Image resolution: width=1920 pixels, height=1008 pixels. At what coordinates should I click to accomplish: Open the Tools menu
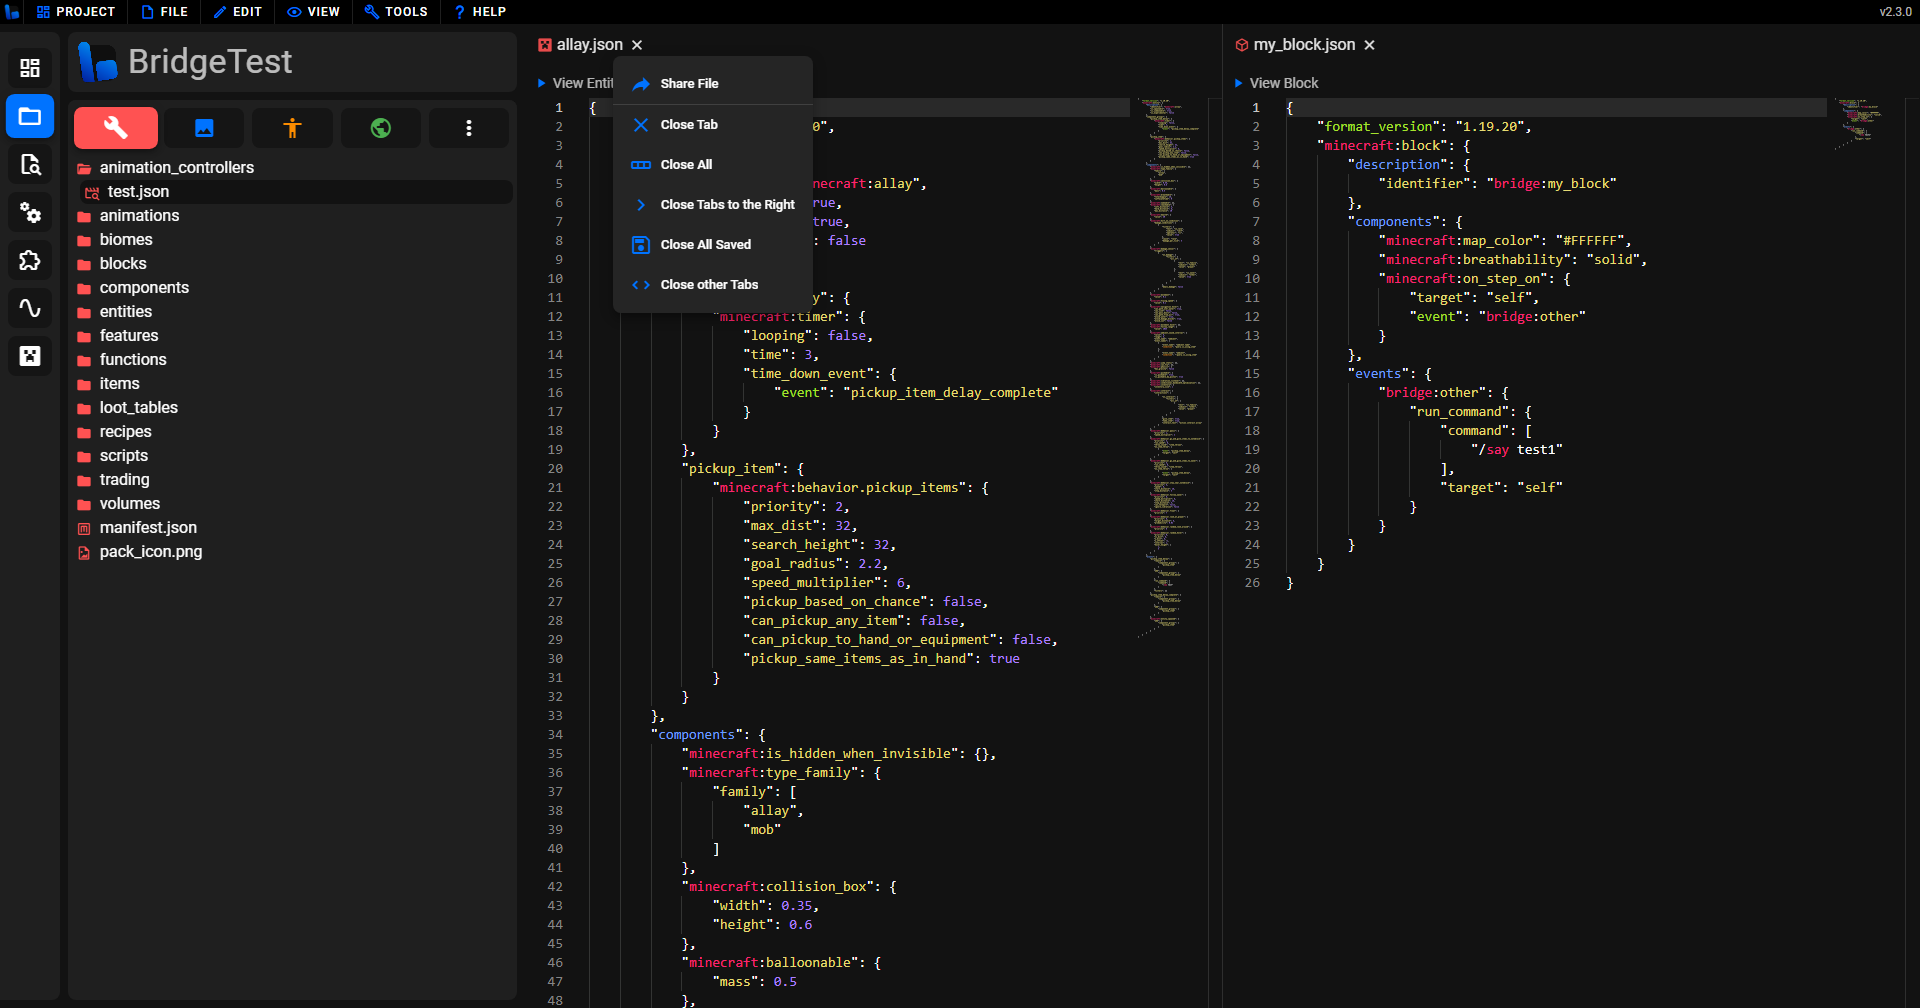click(396, 12)
